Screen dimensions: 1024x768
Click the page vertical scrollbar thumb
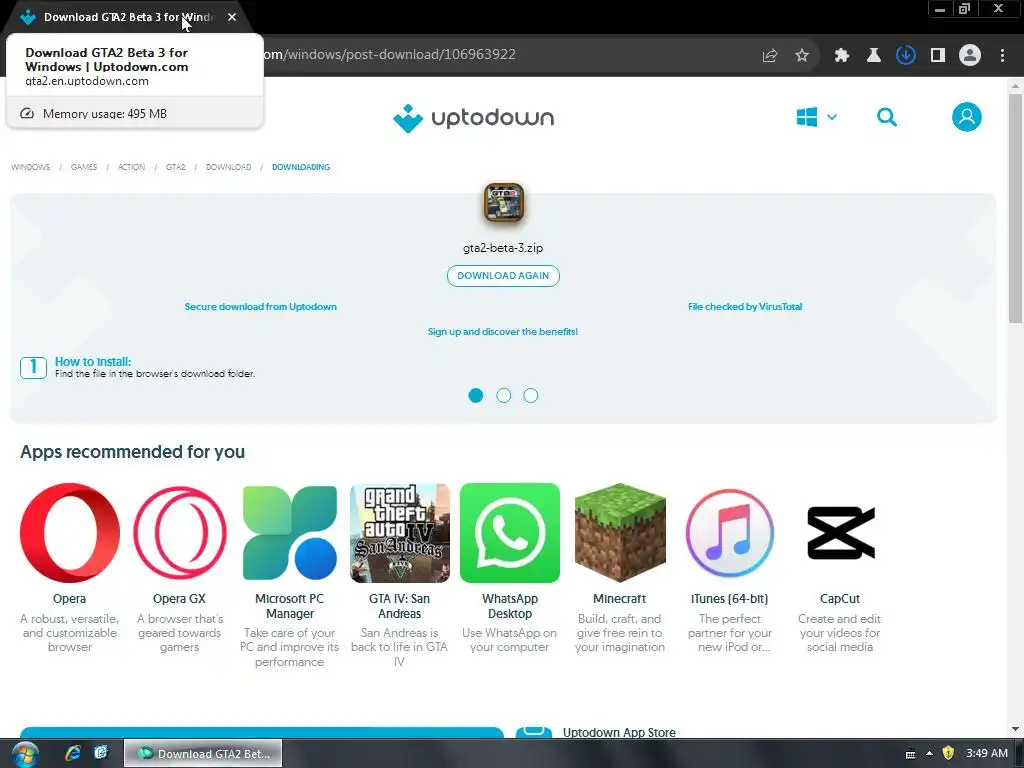click(x=1015, y=208)
